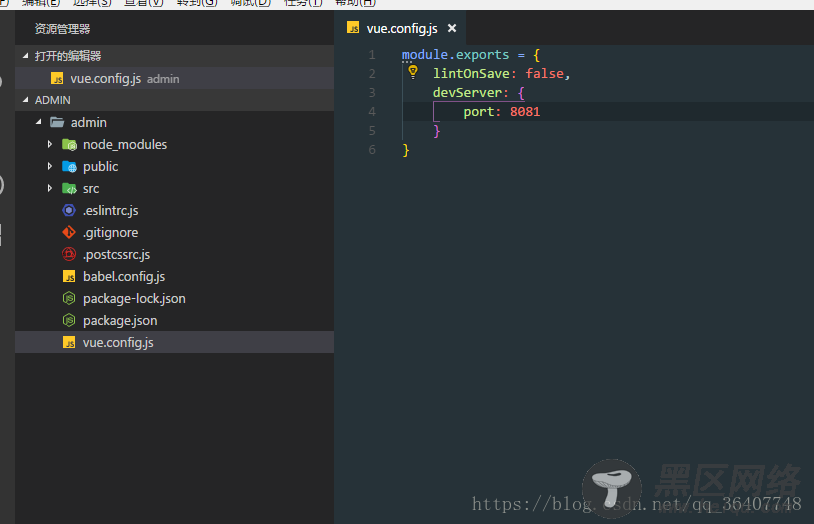
Task: Select vue.config.js admin in open editors
Action: click(174, 78)
